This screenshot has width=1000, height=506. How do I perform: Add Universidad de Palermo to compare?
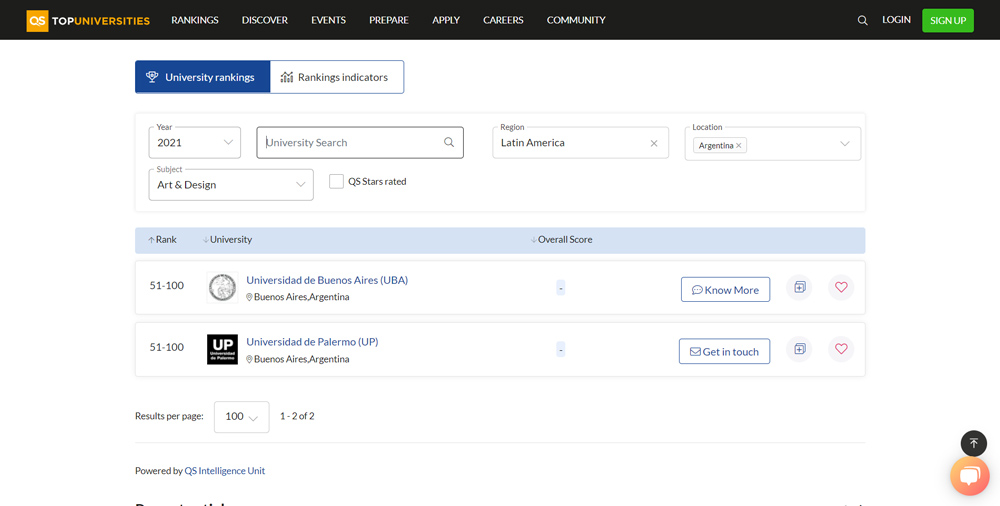799,349
